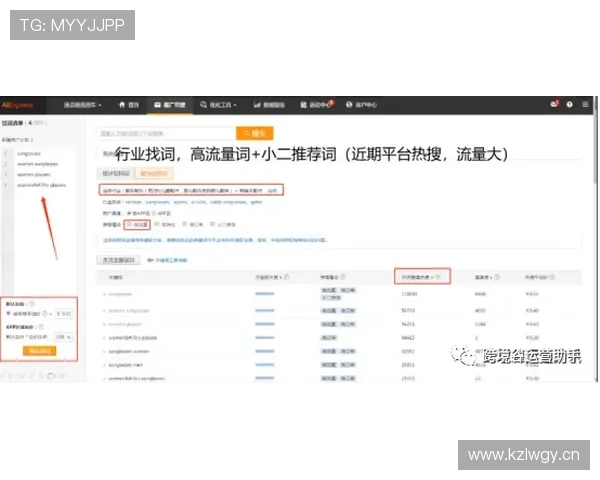Viewport: 600px width, 480px height.
Task: Click the 'vintage' industry hot word link
Action: (x=134, y=202)
